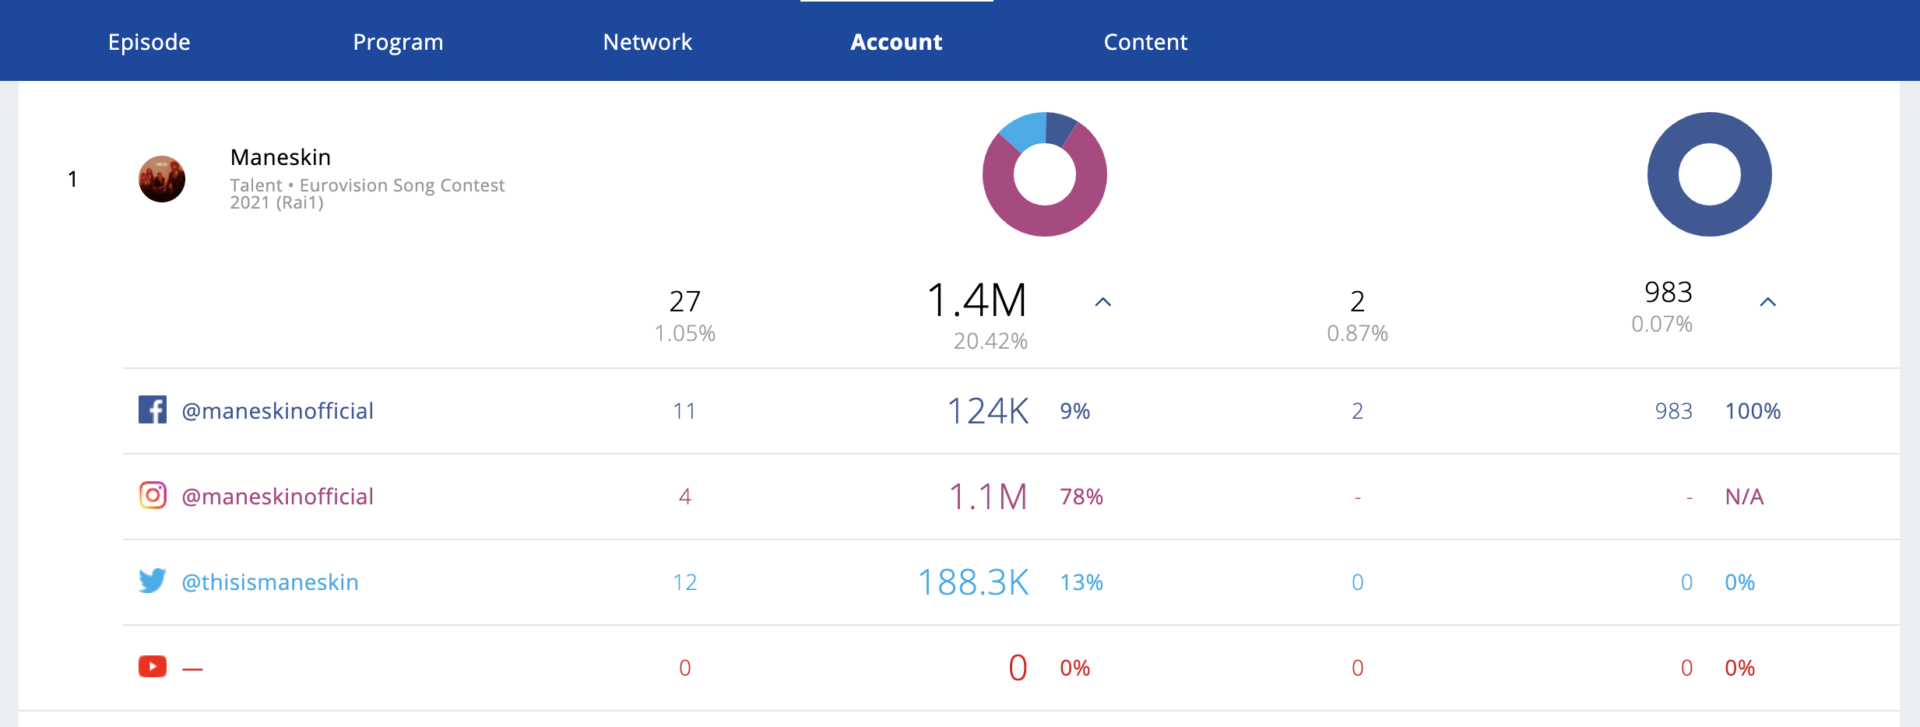The height and width of the screenshot is (727, 1920).
Task: Click the Facebook 124K value
Action: [x=988, y=411]
